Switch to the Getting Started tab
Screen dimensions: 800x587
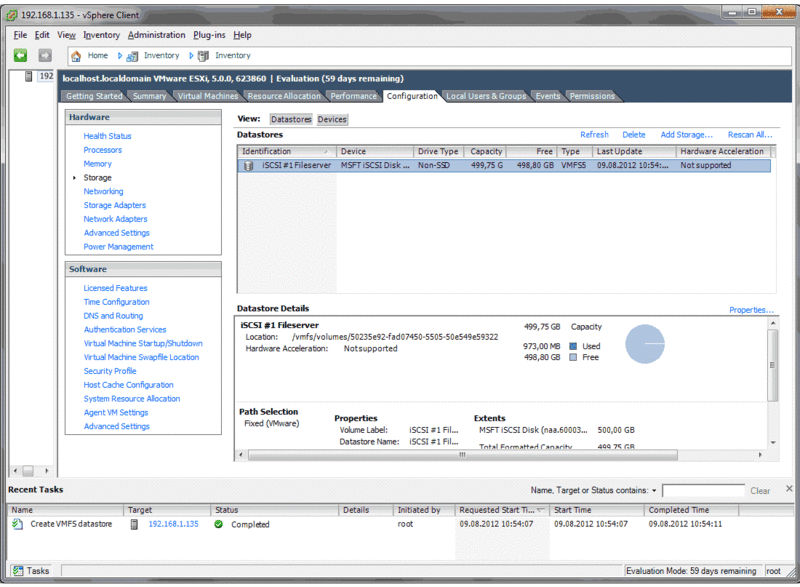pyautogui.click(x=94, y=96)
